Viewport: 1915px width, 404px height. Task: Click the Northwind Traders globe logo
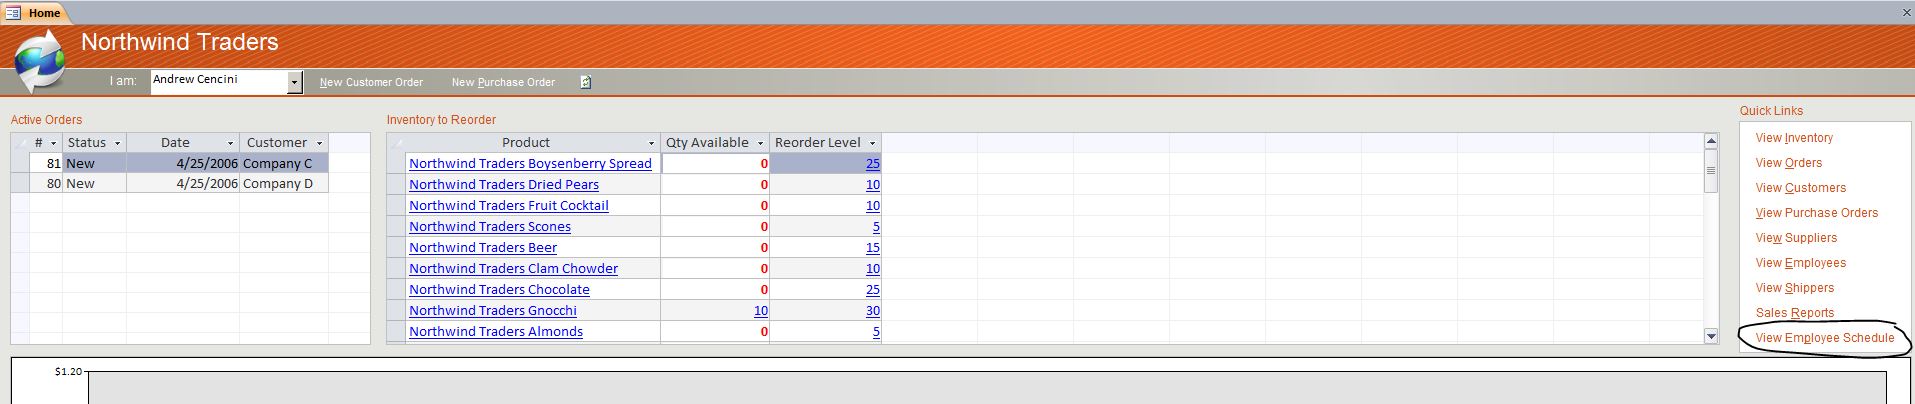coord(40,62)
